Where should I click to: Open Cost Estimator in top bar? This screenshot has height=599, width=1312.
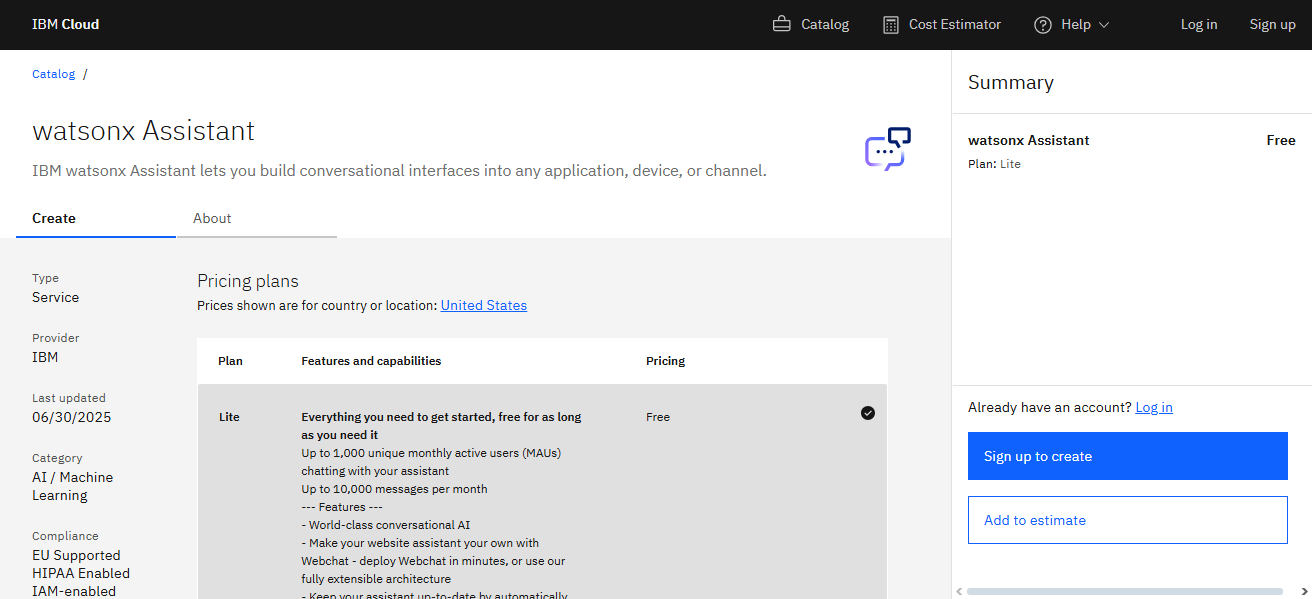pos(942,24)
